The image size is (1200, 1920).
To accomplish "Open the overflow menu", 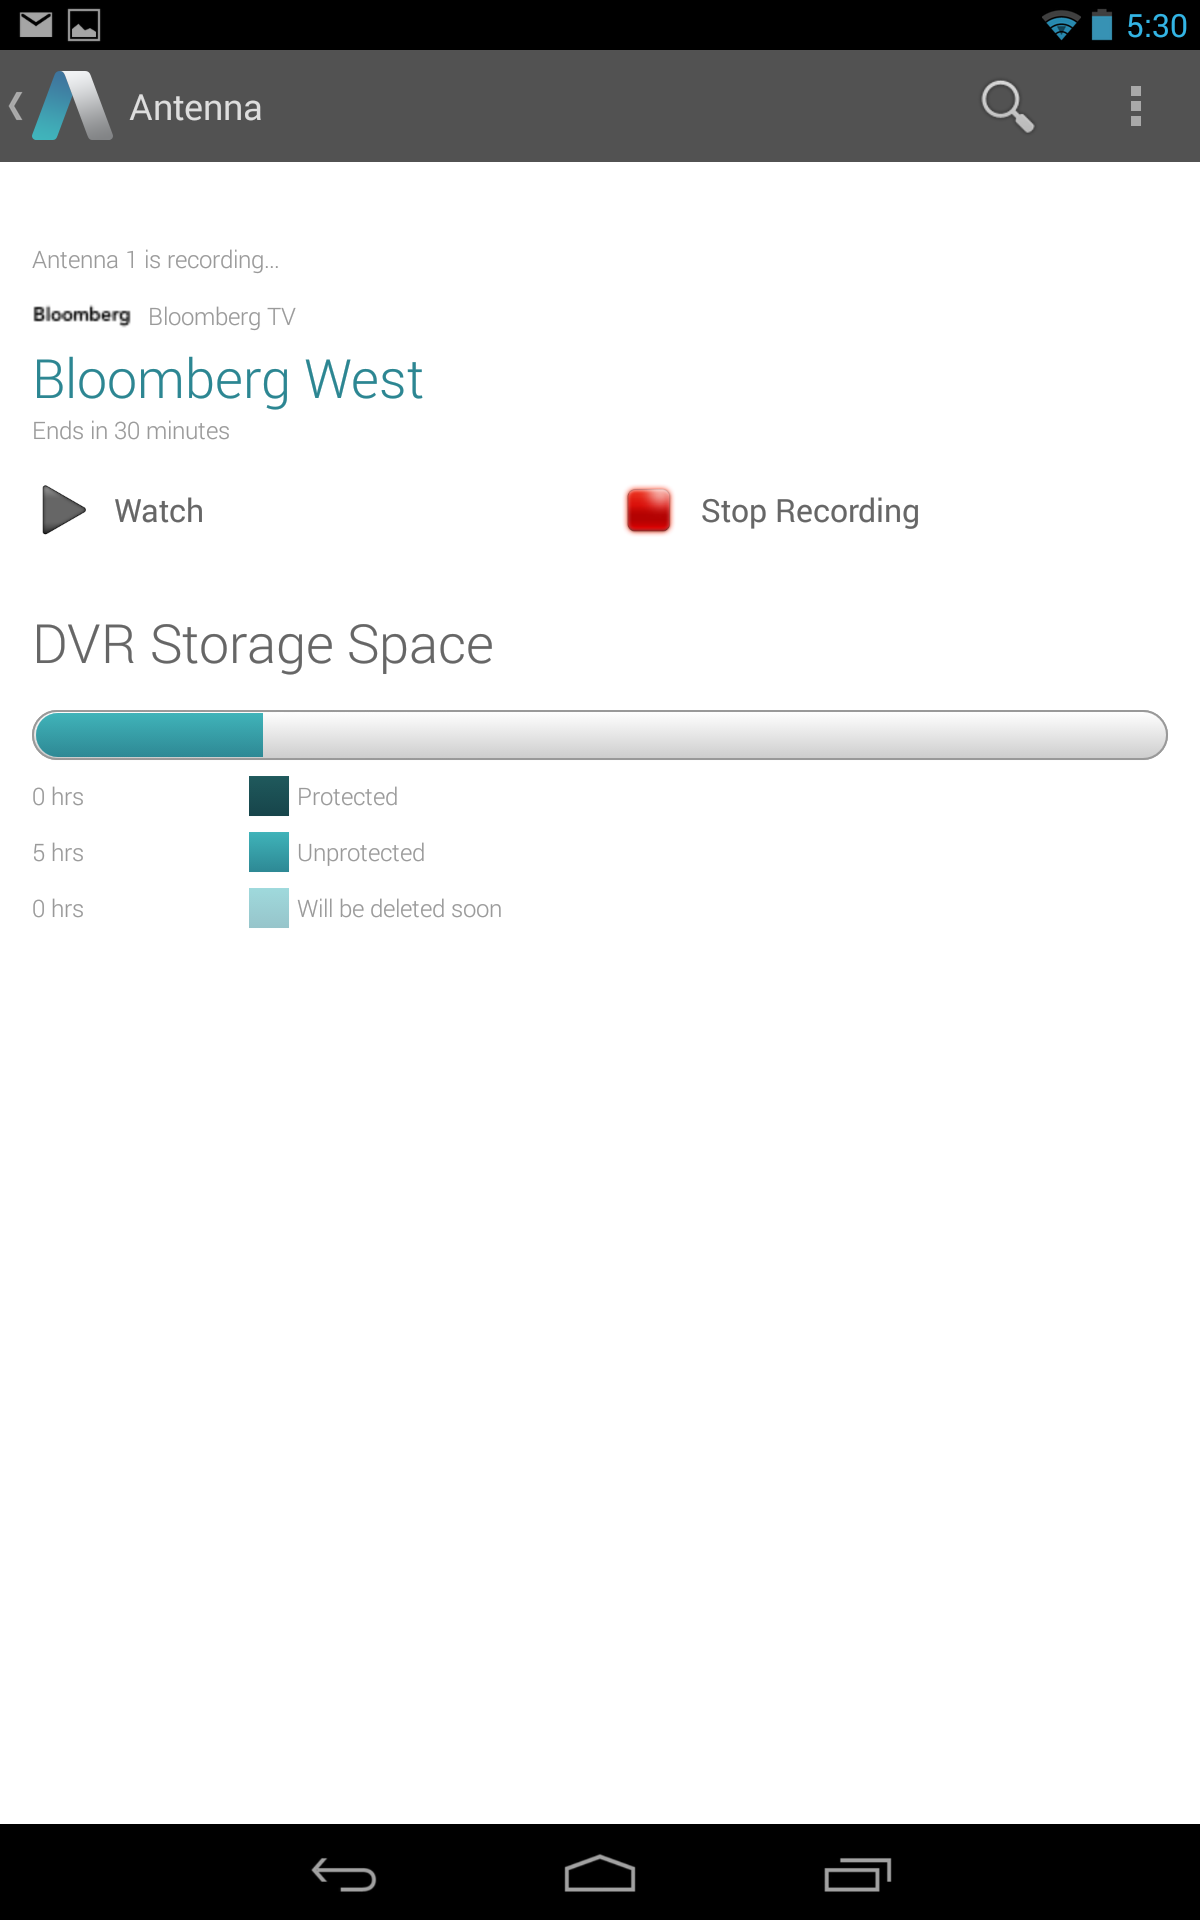I will pyautogui.click(x=1135, y=106).
